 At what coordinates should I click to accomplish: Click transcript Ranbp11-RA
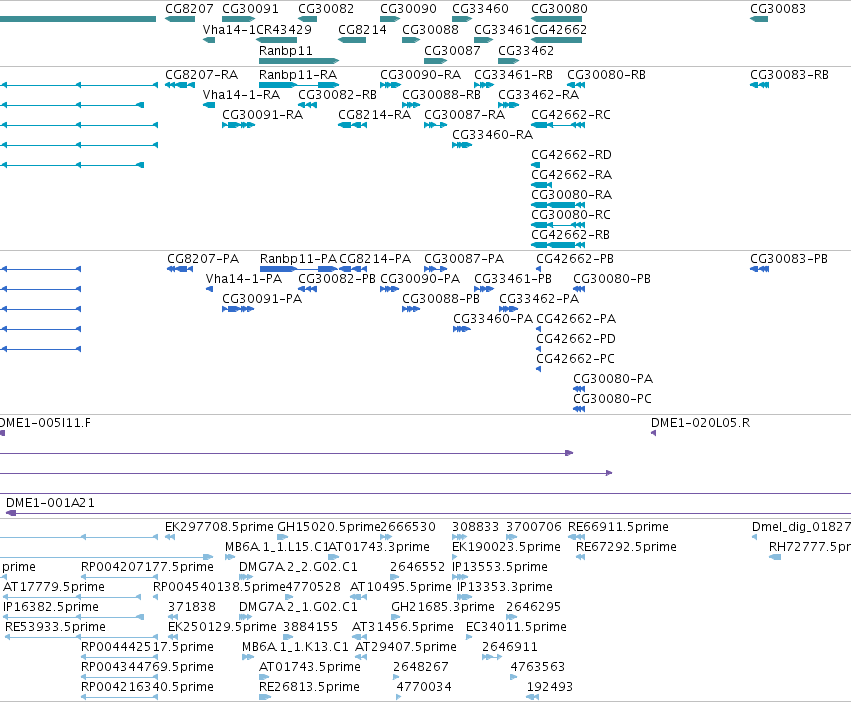(298, 75)
